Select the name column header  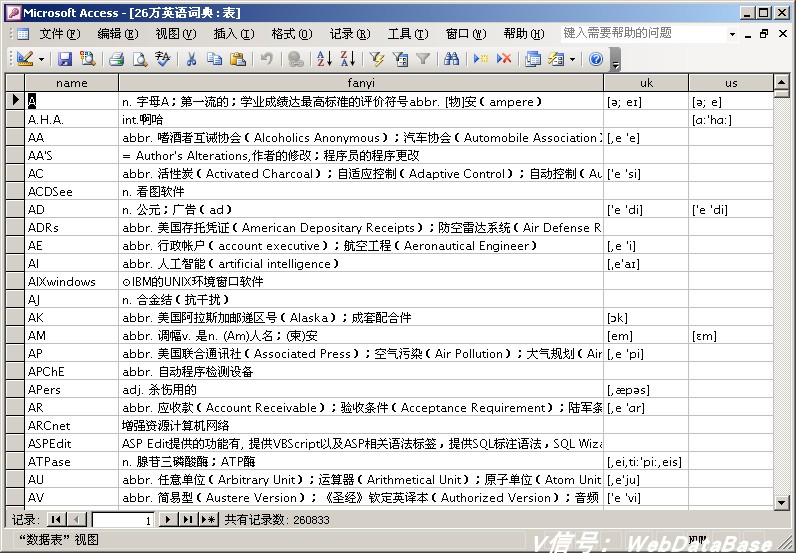(72, 83)
